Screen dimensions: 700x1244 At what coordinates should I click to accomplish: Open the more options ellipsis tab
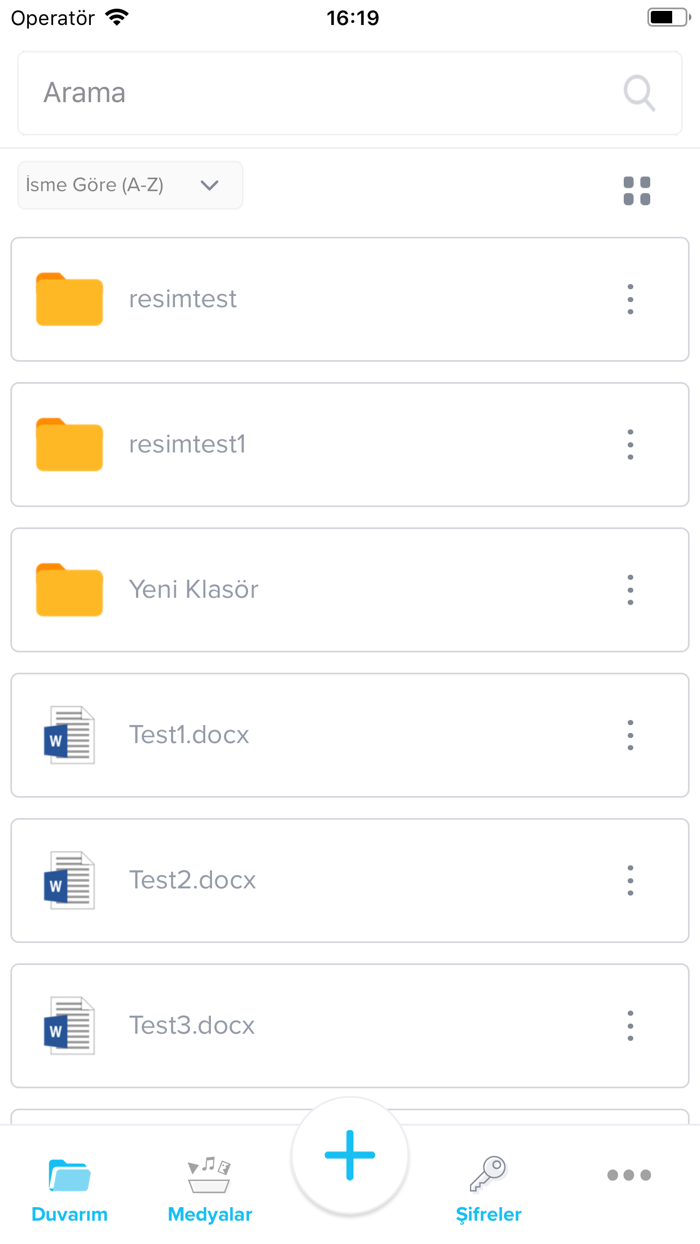point(629,1176)
